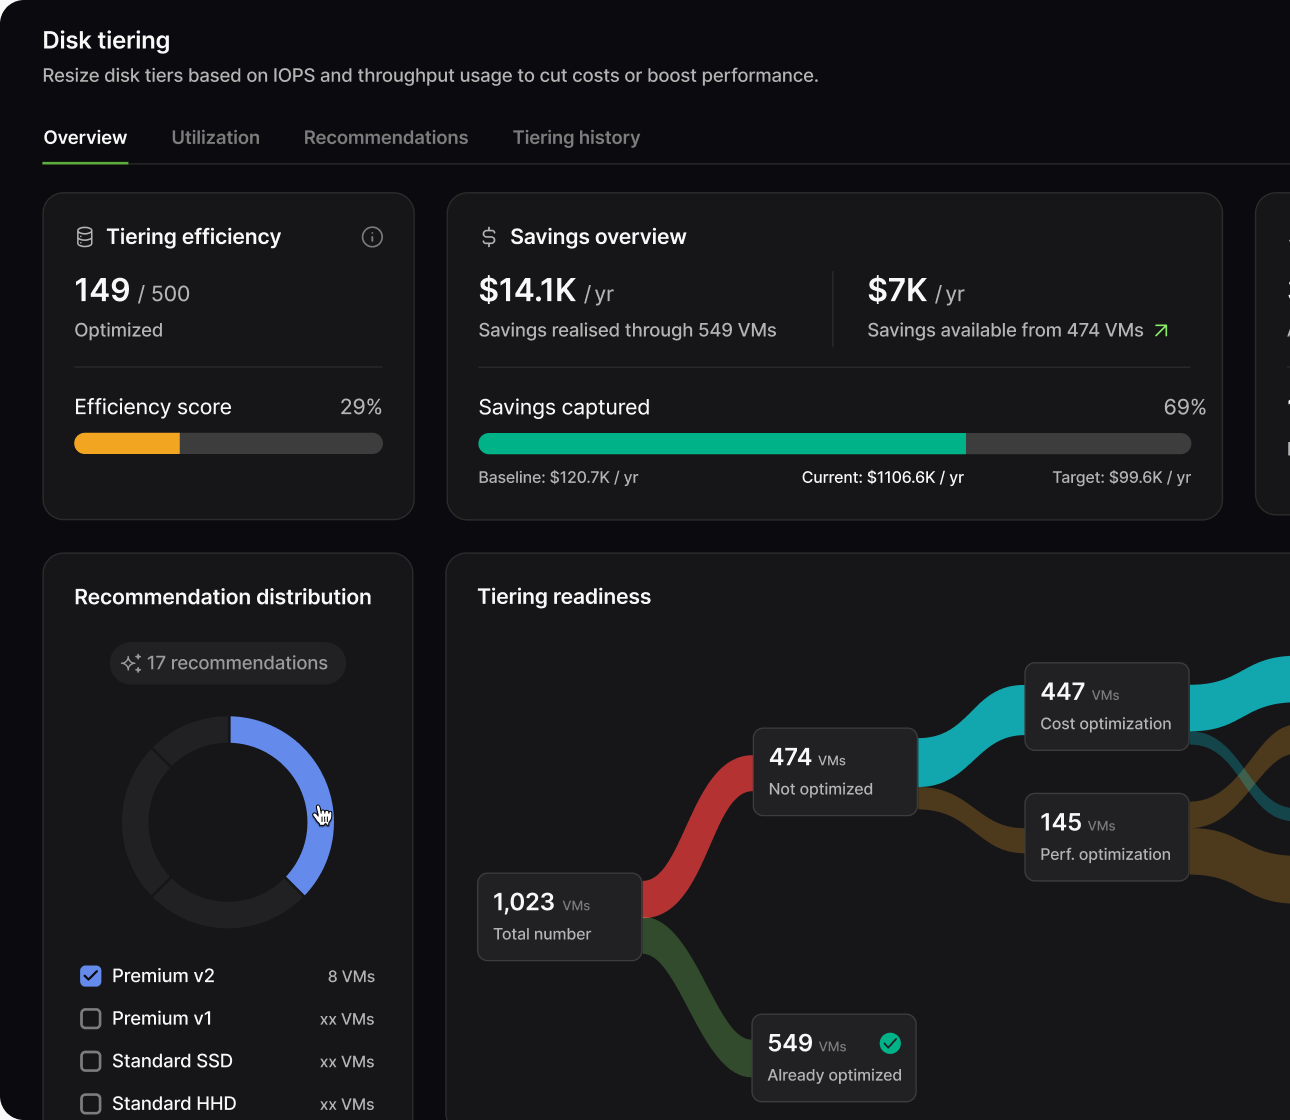
Task: Select the 1,023 Total number node
Action: (x=559, y=917)
